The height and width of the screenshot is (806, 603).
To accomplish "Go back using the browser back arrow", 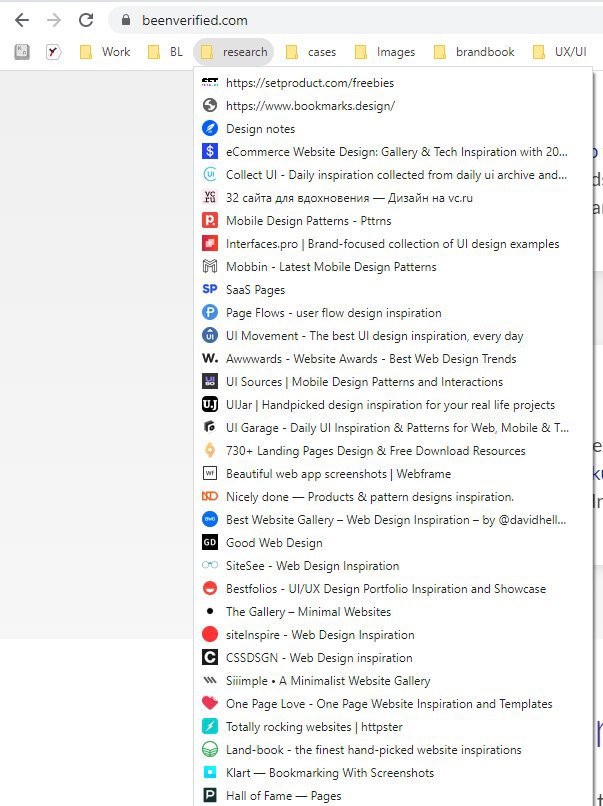I will coord(22,20).
